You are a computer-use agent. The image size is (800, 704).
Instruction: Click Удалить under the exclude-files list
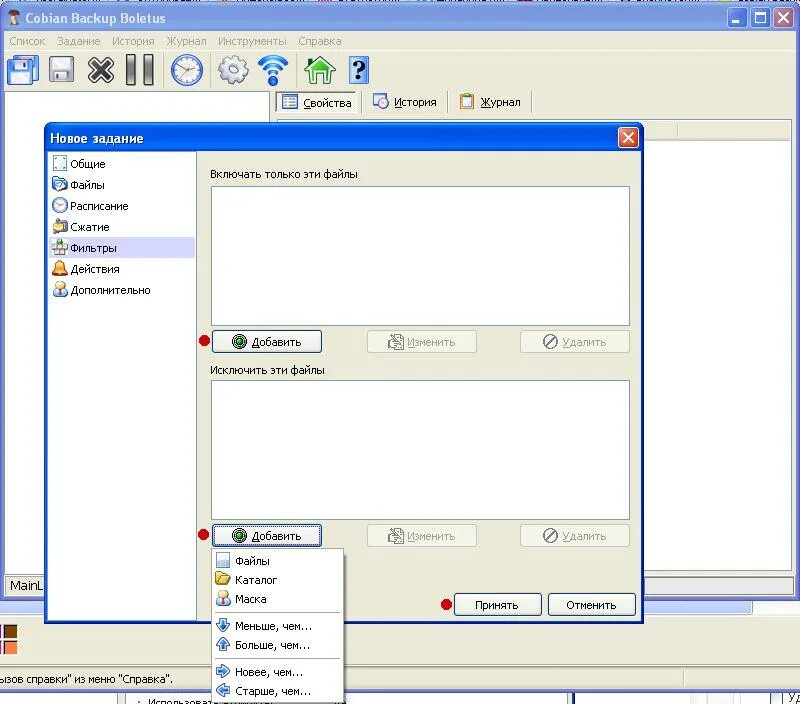click(575, 535)
